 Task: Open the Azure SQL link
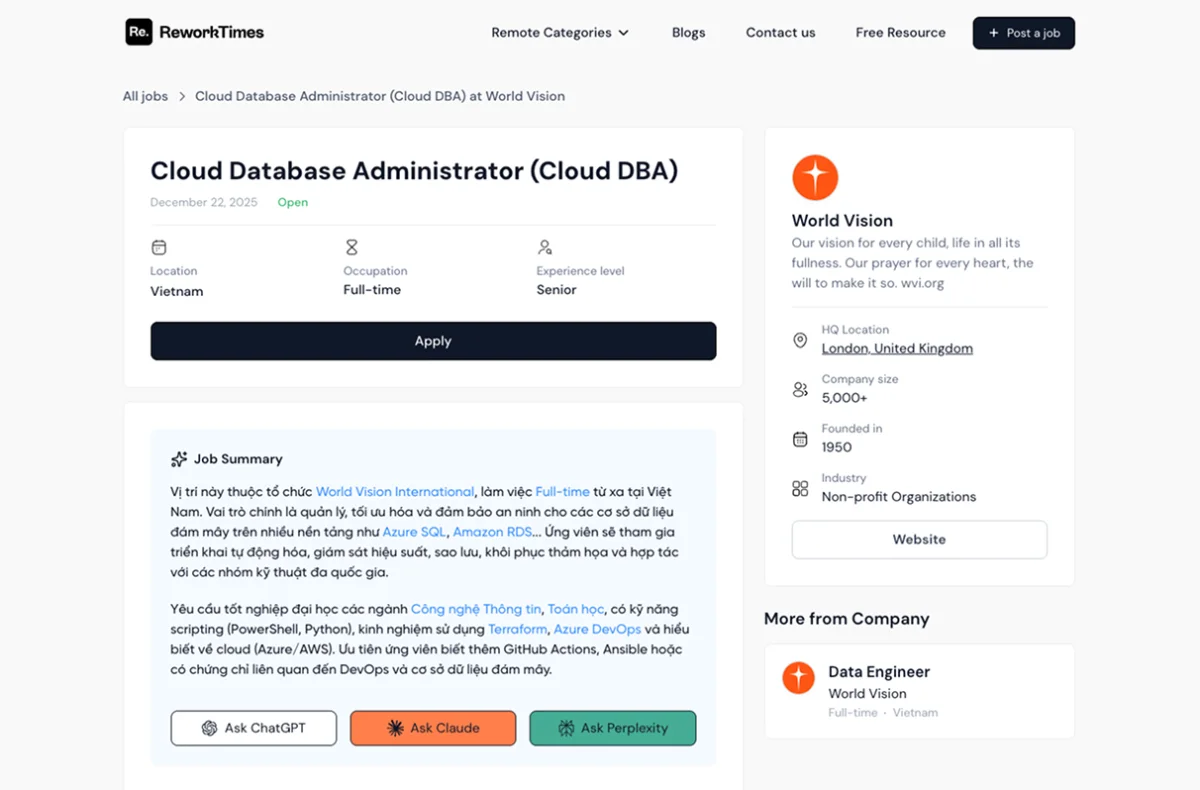coord(414,532)
